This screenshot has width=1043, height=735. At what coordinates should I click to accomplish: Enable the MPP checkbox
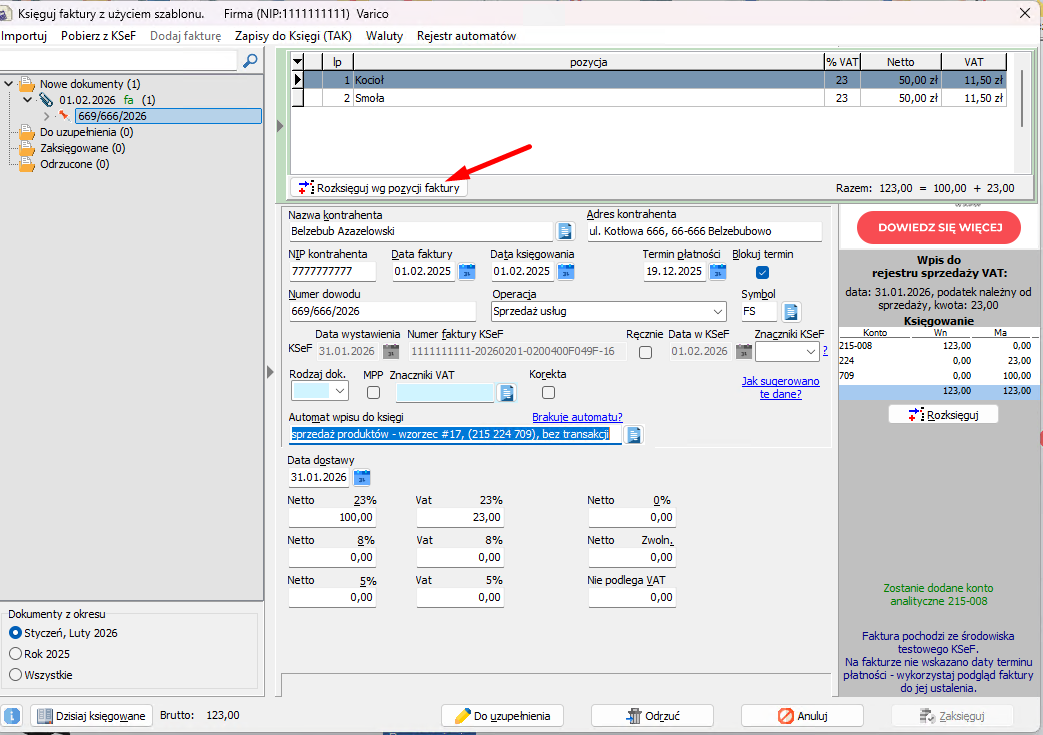[373, 392]
